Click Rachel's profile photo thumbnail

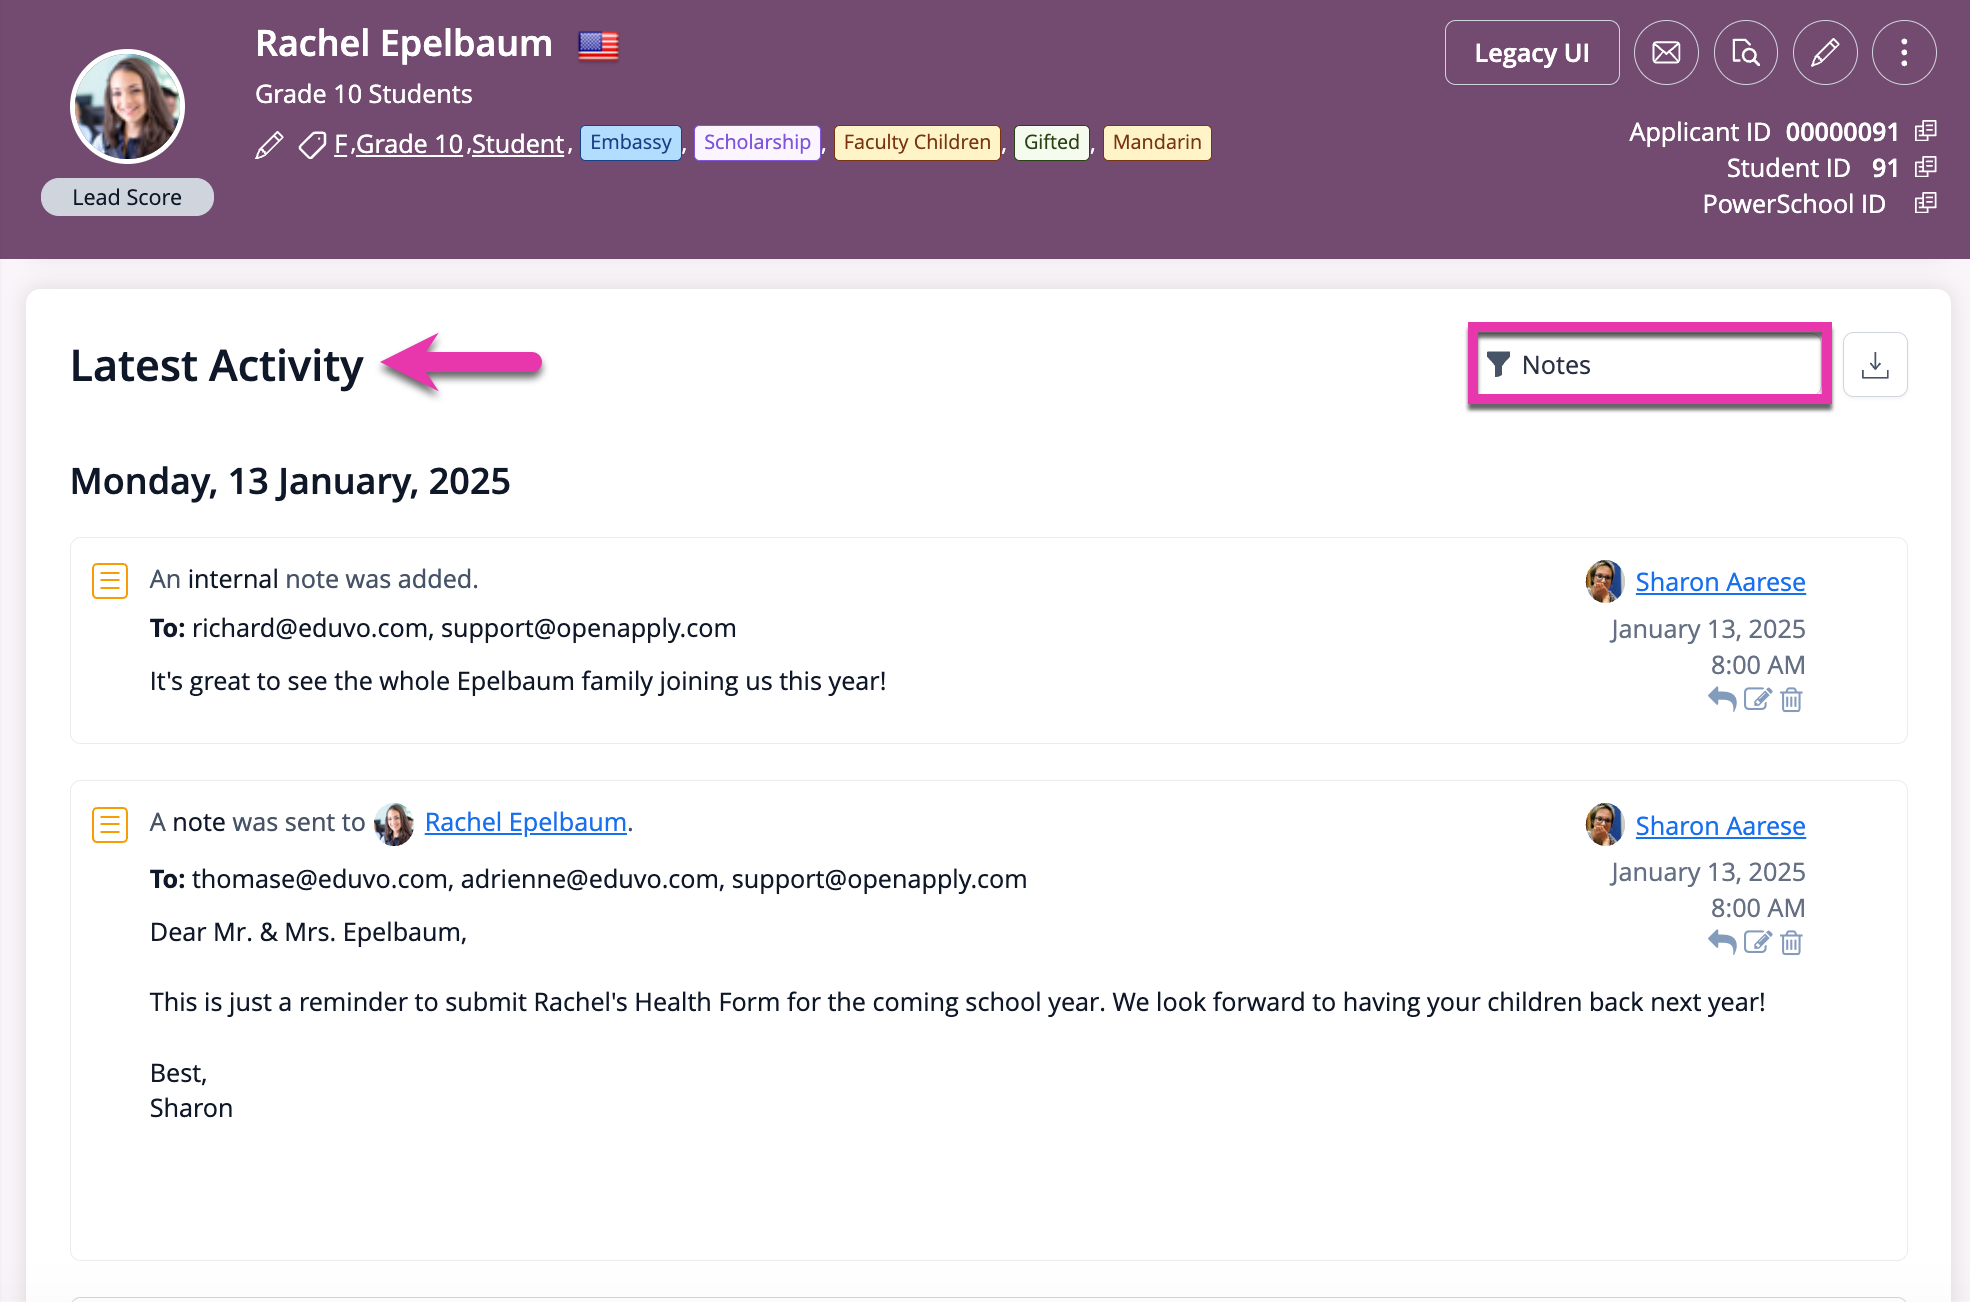tap(127, 107)
